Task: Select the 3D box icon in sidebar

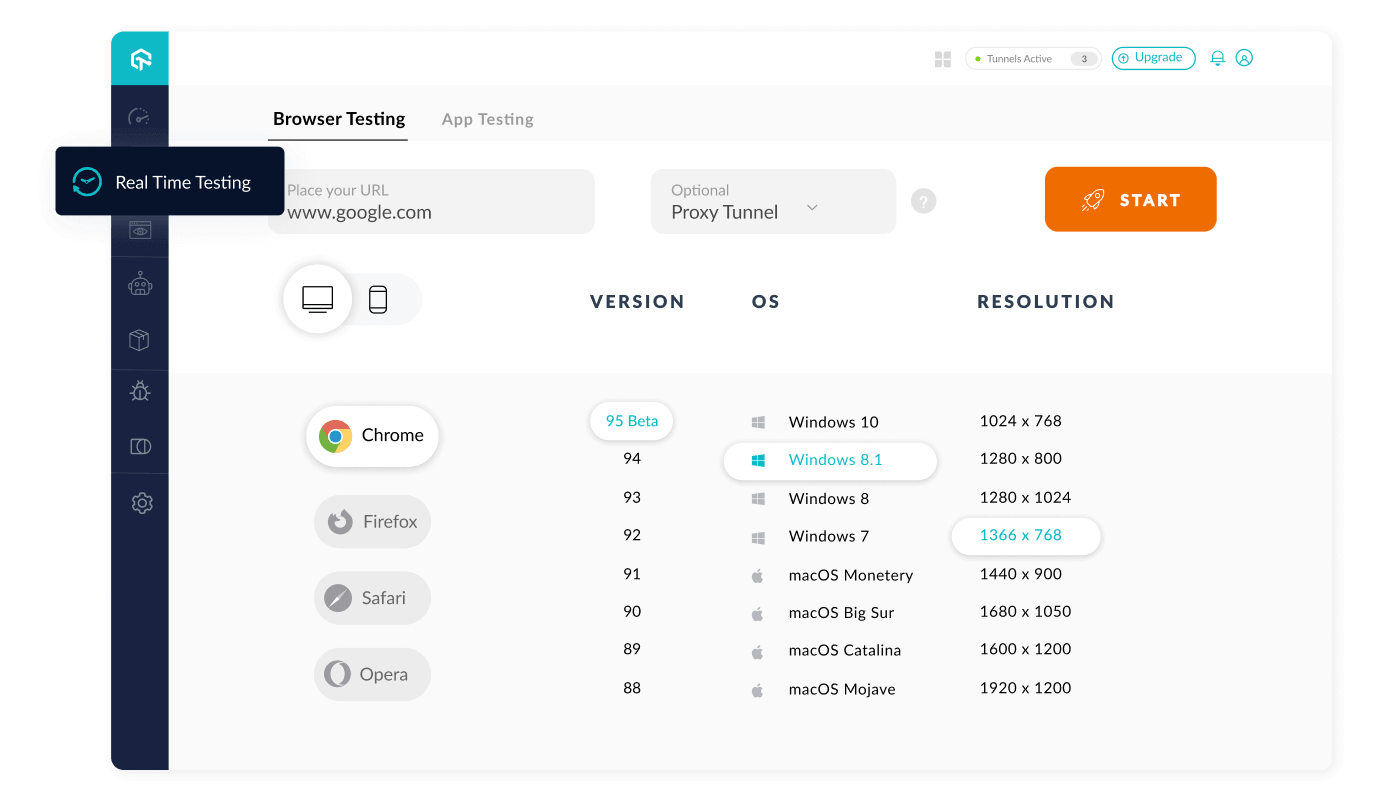Action: [140, 339]
